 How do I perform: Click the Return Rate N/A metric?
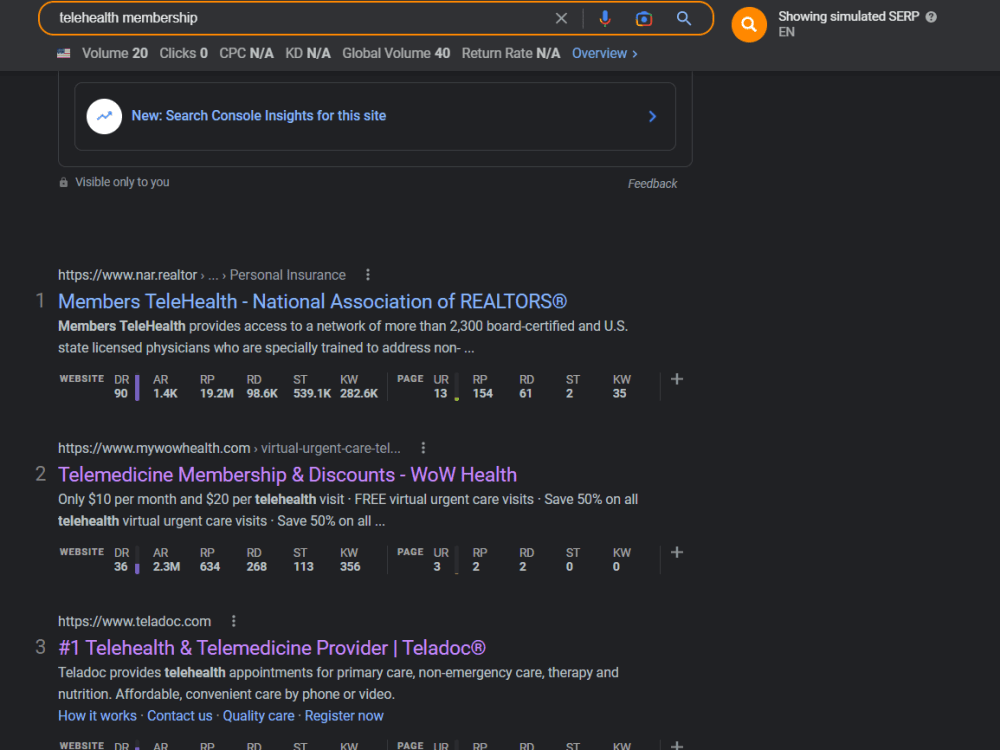[511, 54]
